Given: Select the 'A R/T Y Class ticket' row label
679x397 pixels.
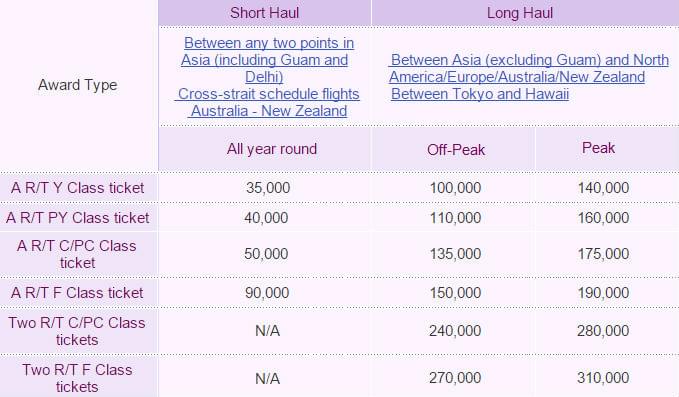Looking at the screenshot, I should 78,188.
